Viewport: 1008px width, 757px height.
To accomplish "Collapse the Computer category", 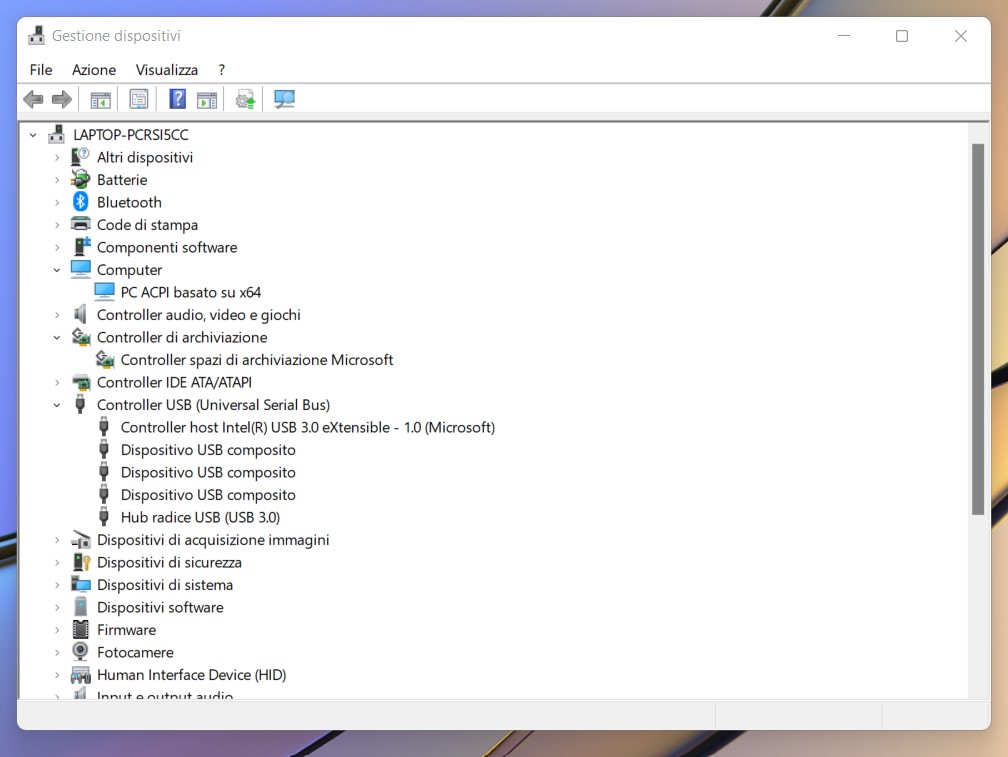I will click(x=57, y=270).
